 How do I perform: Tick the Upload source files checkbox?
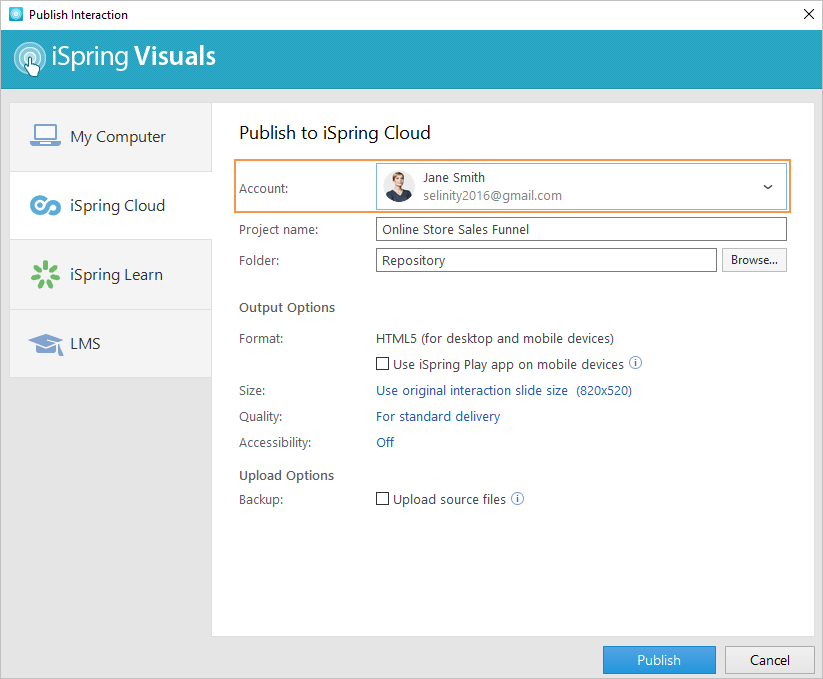pos(382,498)
